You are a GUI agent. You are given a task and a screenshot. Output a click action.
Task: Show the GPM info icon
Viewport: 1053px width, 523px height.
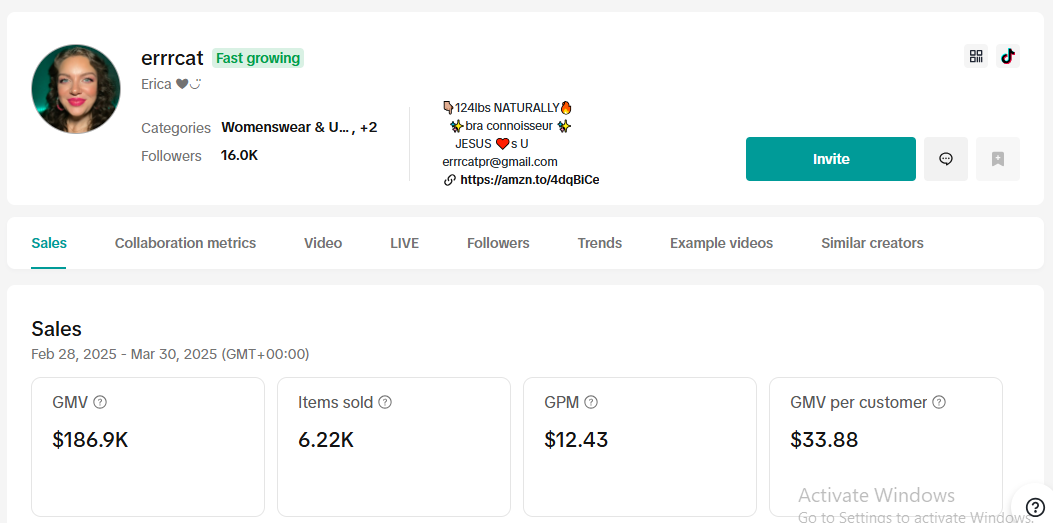591,402
